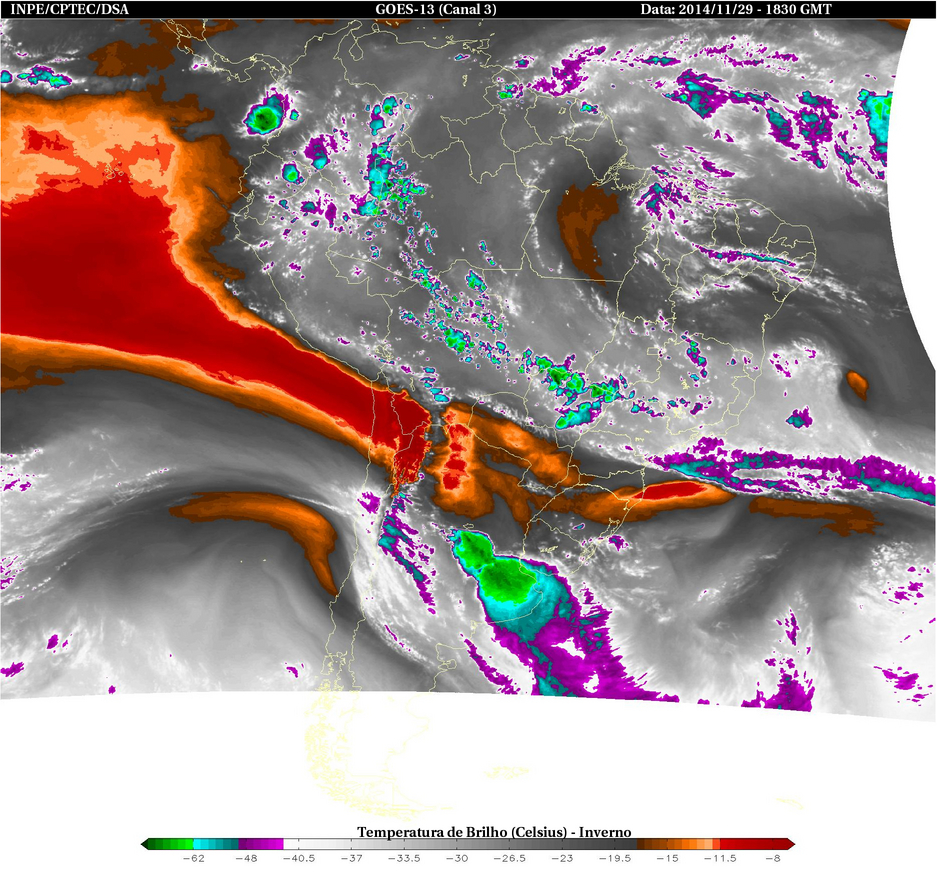Click the -37 value on the color scale
This screenshot has width=937, height=877.
(x=351, y=858)
